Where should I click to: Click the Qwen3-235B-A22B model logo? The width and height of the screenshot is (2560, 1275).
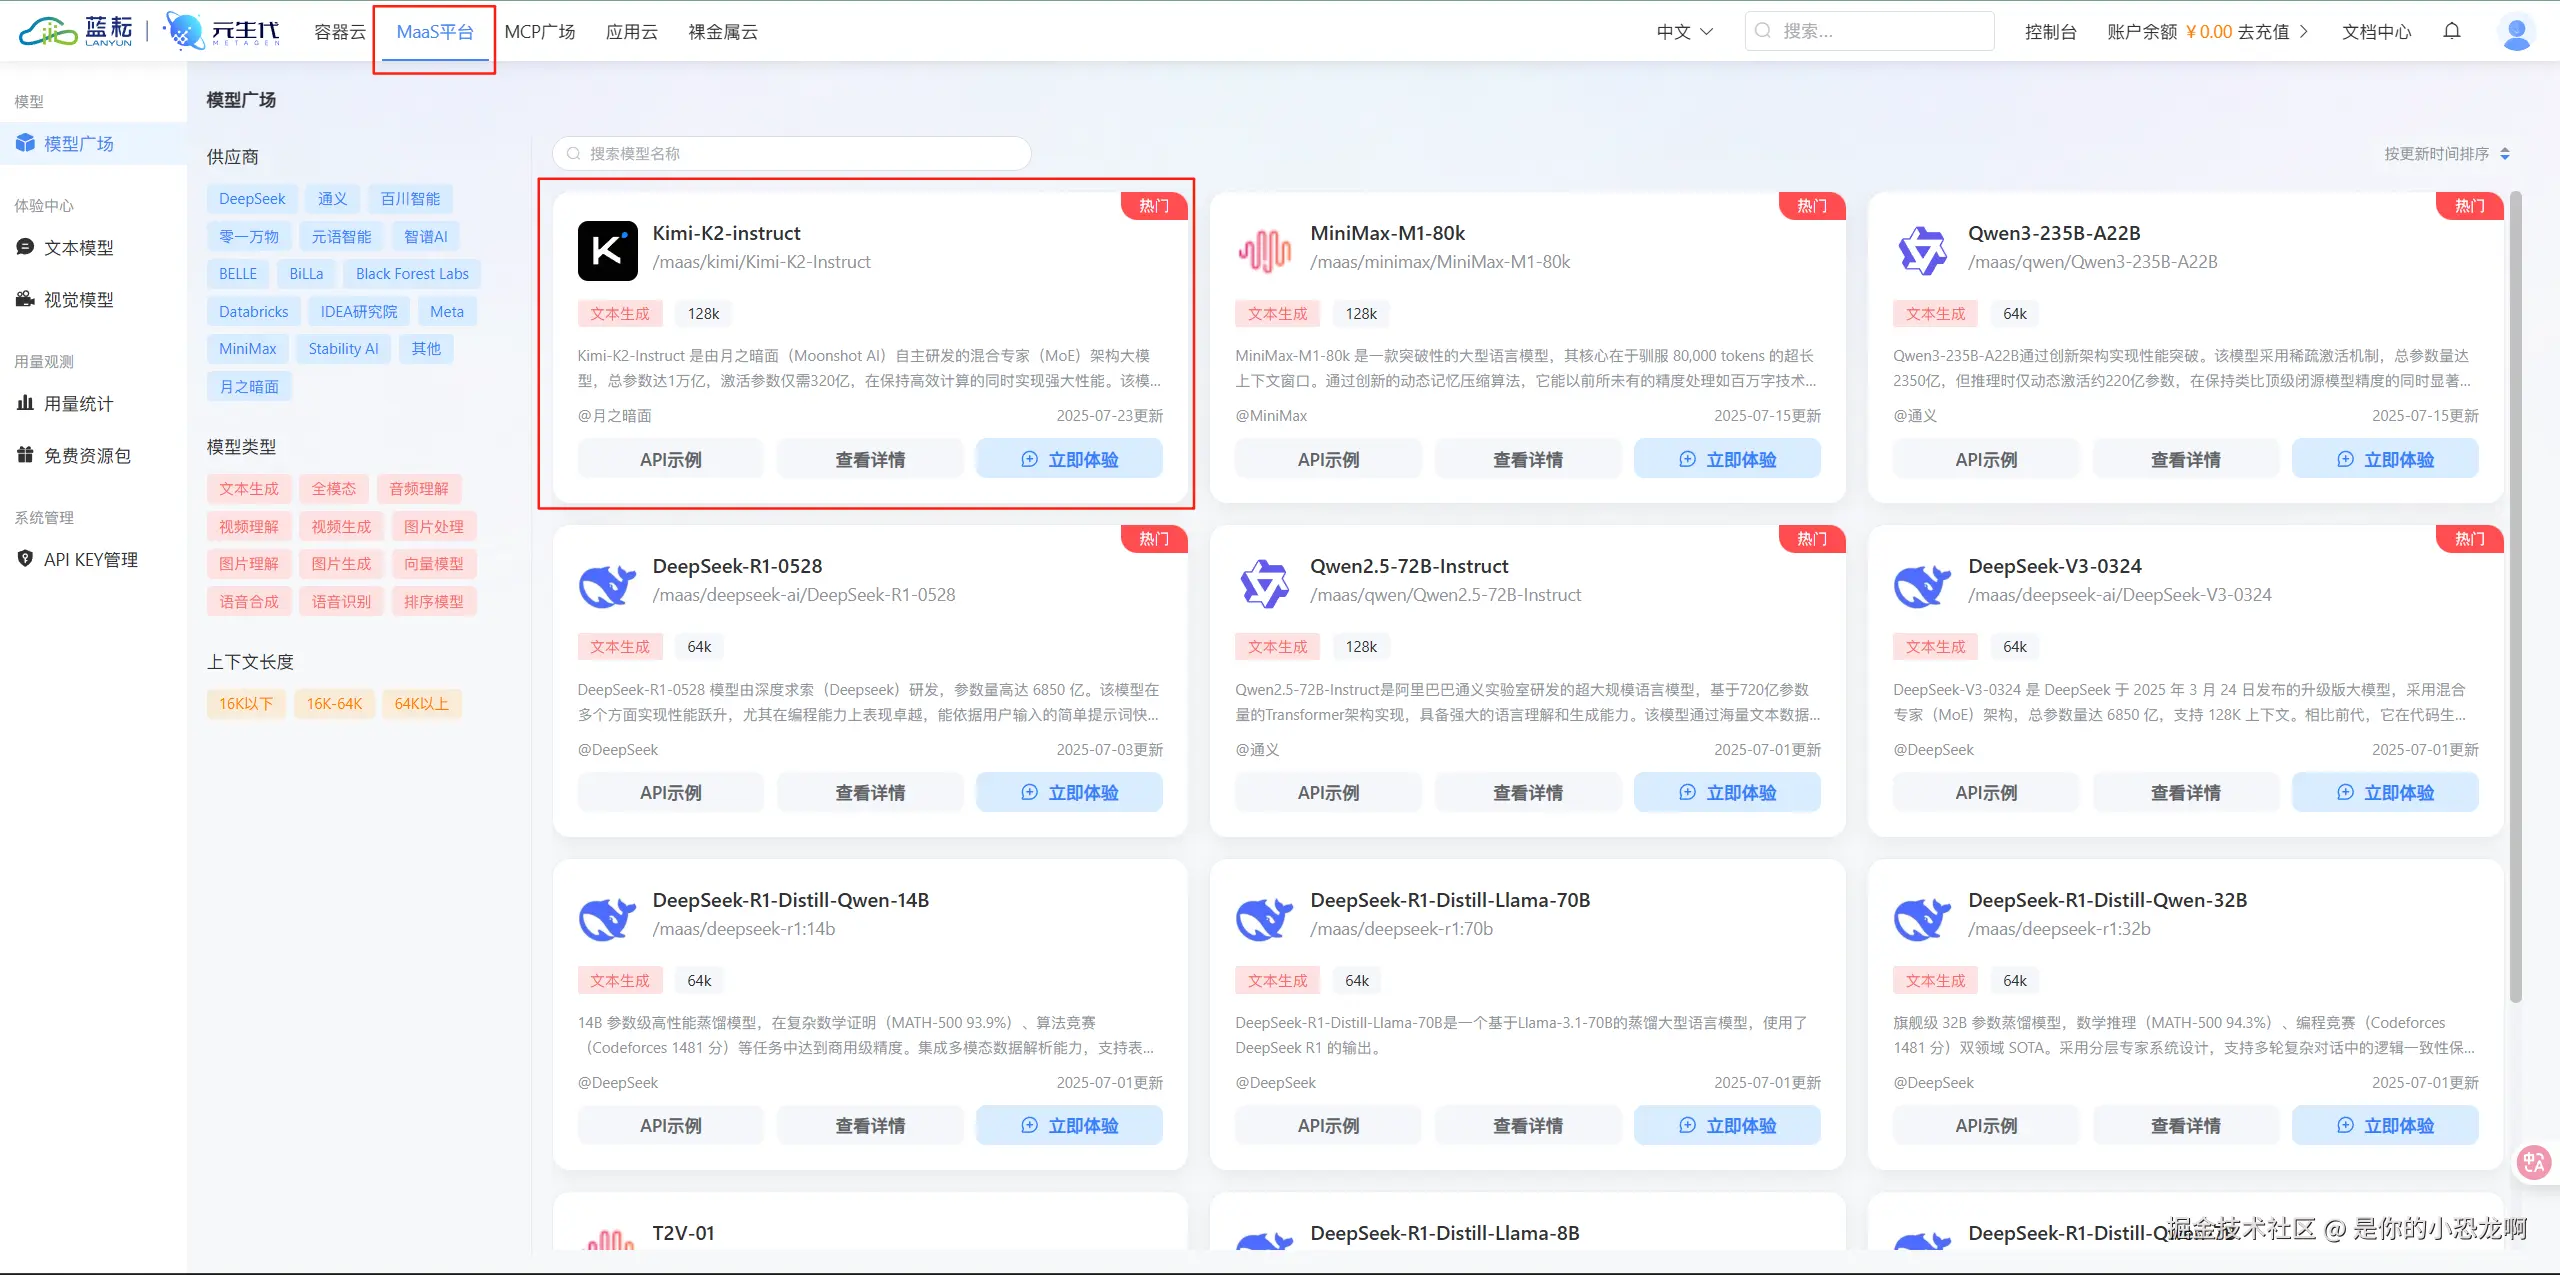click(x=1922, y=250)
